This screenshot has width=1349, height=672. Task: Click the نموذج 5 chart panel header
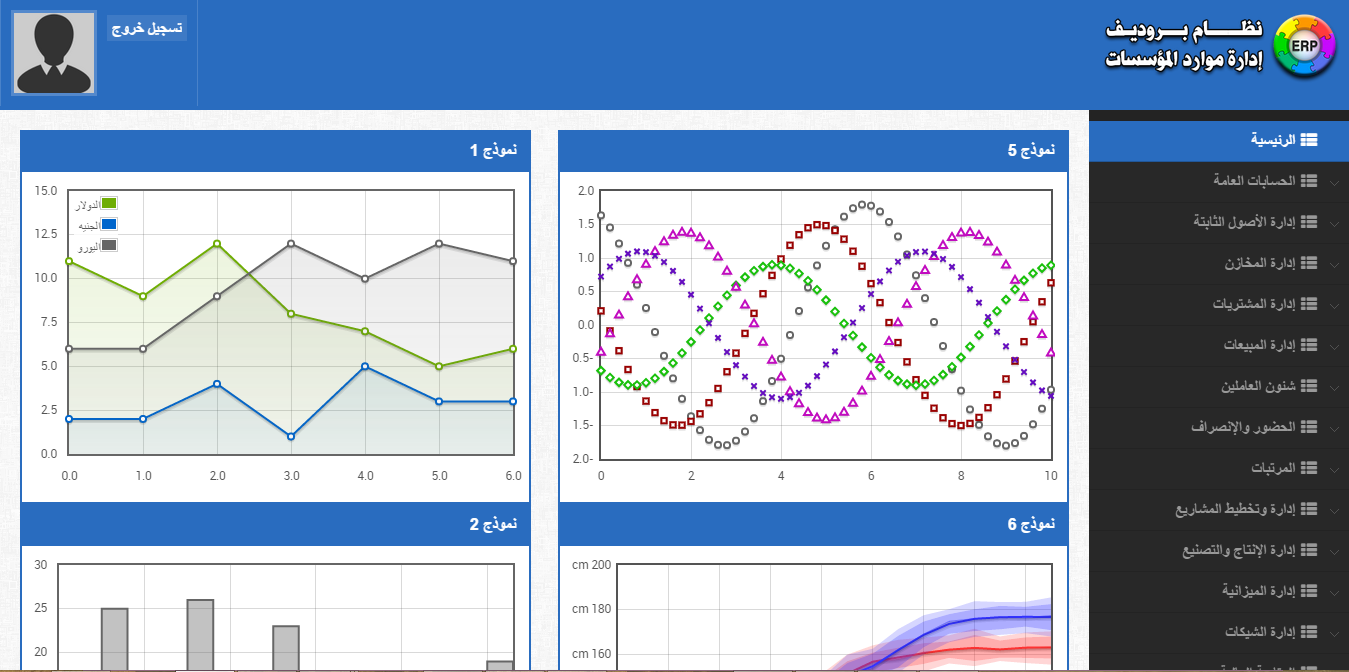[812, 151]
